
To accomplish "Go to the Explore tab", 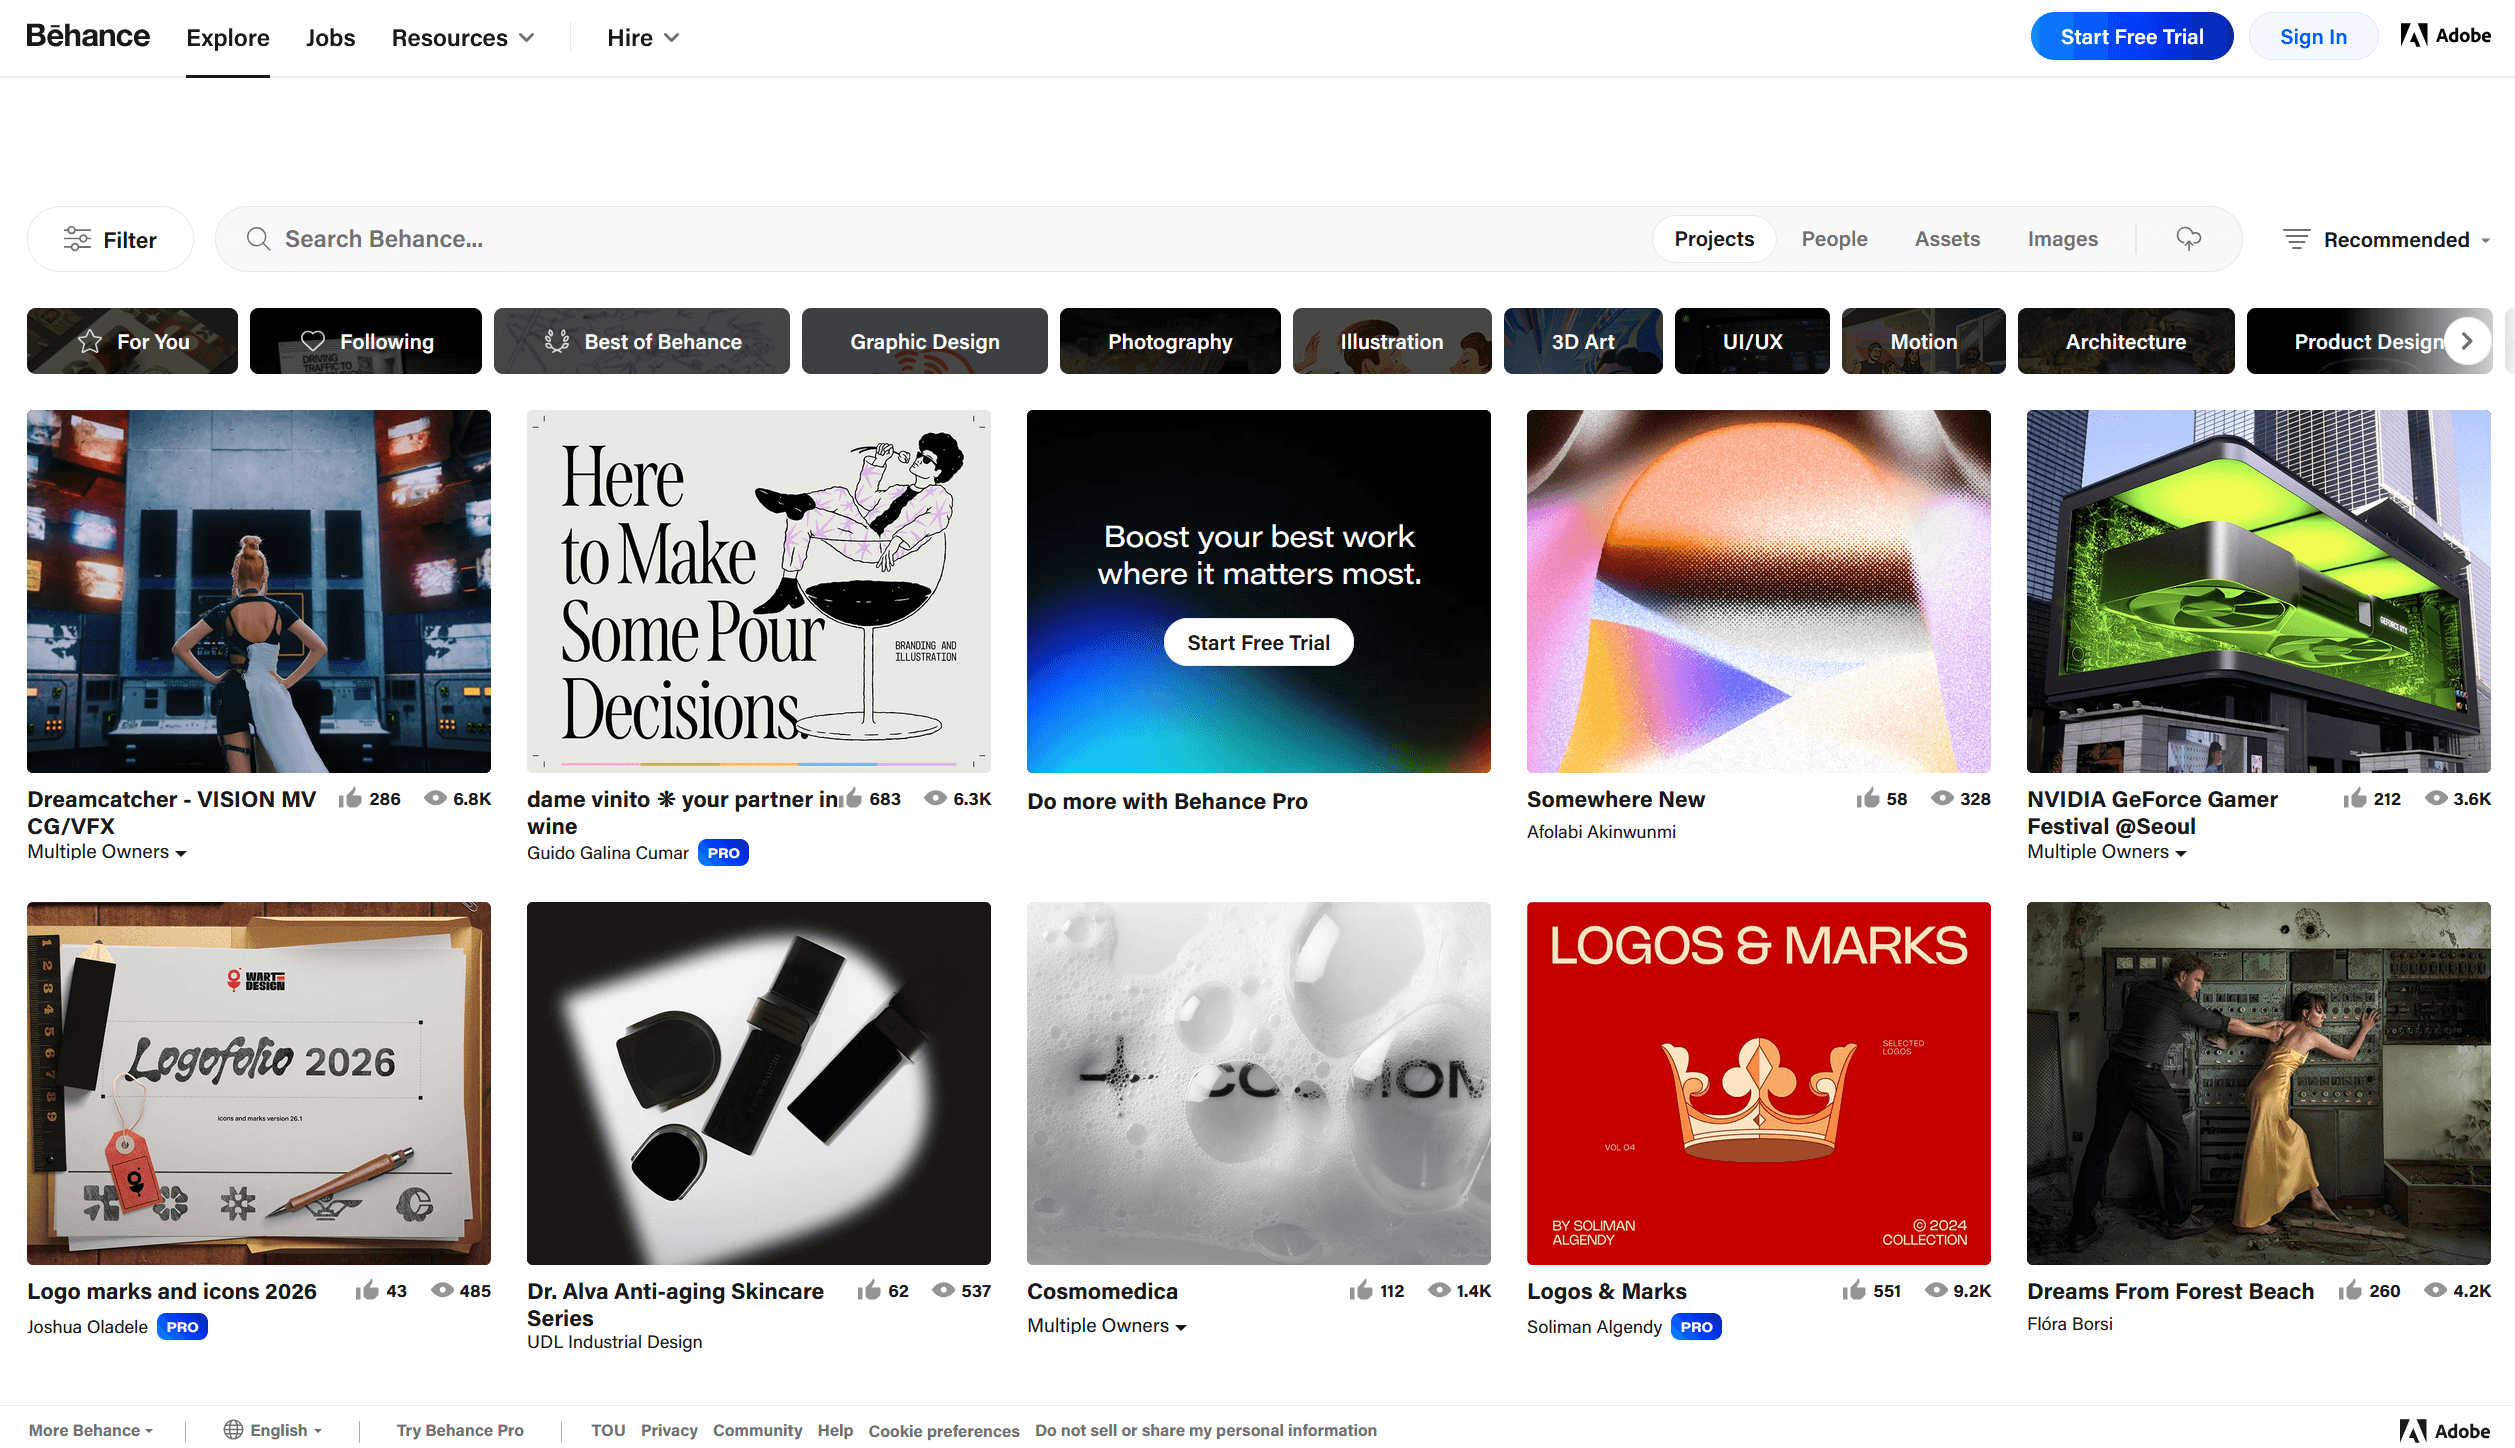I will [228, 37].
